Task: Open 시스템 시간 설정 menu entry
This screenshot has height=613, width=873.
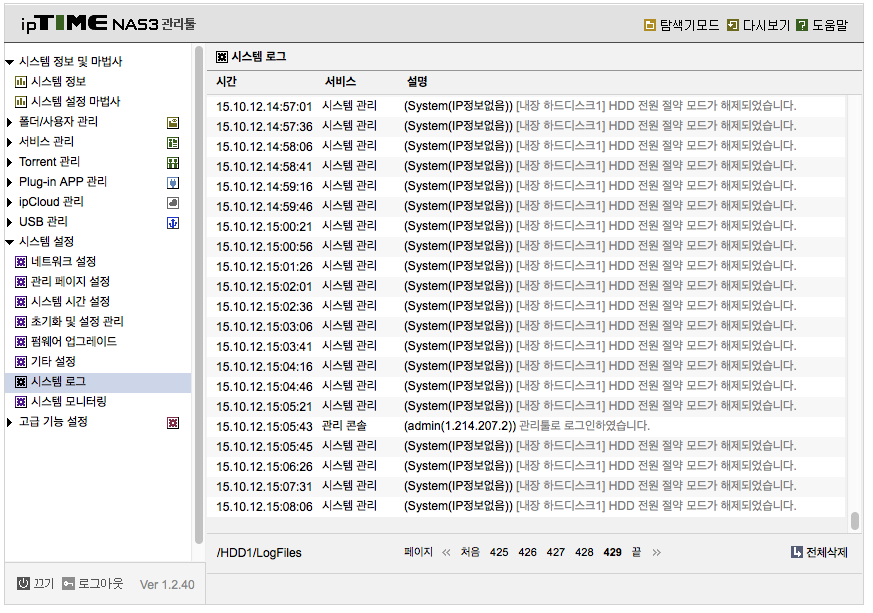Action: point(70,301)
